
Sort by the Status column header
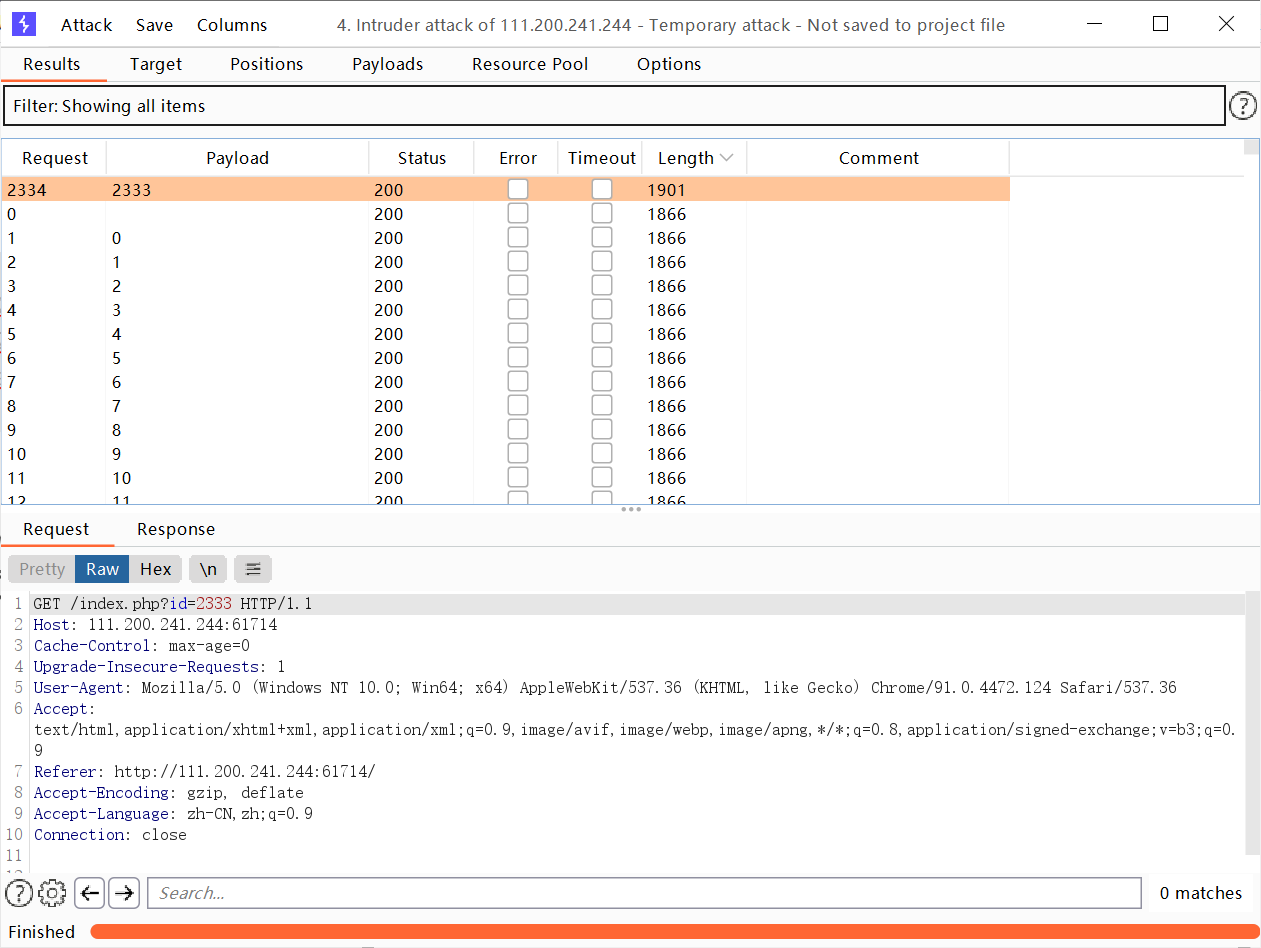tap(422, 158)
